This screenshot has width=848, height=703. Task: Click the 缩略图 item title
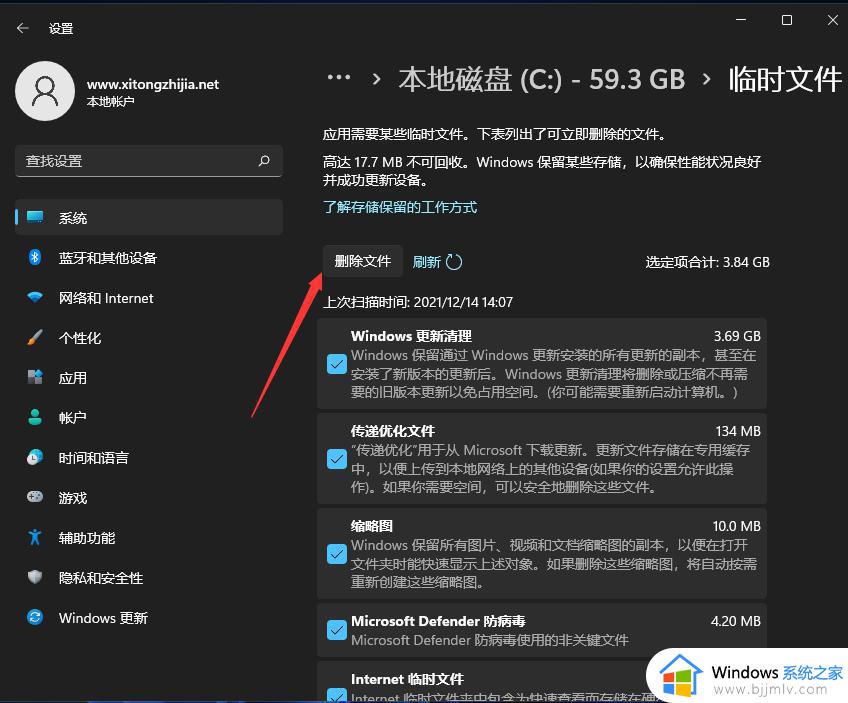tap(372, 526)
